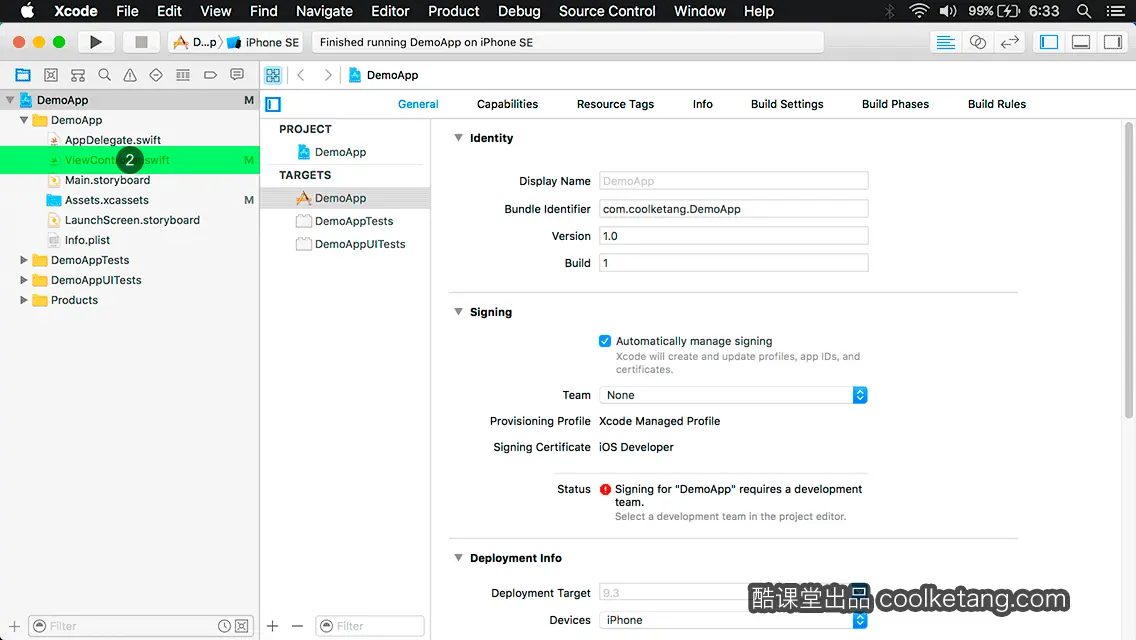
Task: Stop the running scheme
Action: (141, 42)
